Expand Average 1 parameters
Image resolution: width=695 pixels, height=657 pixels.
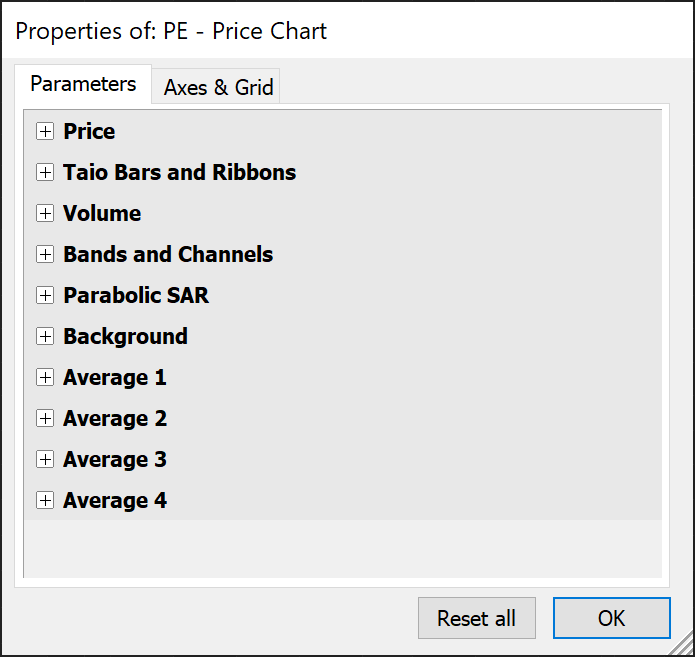45,377
